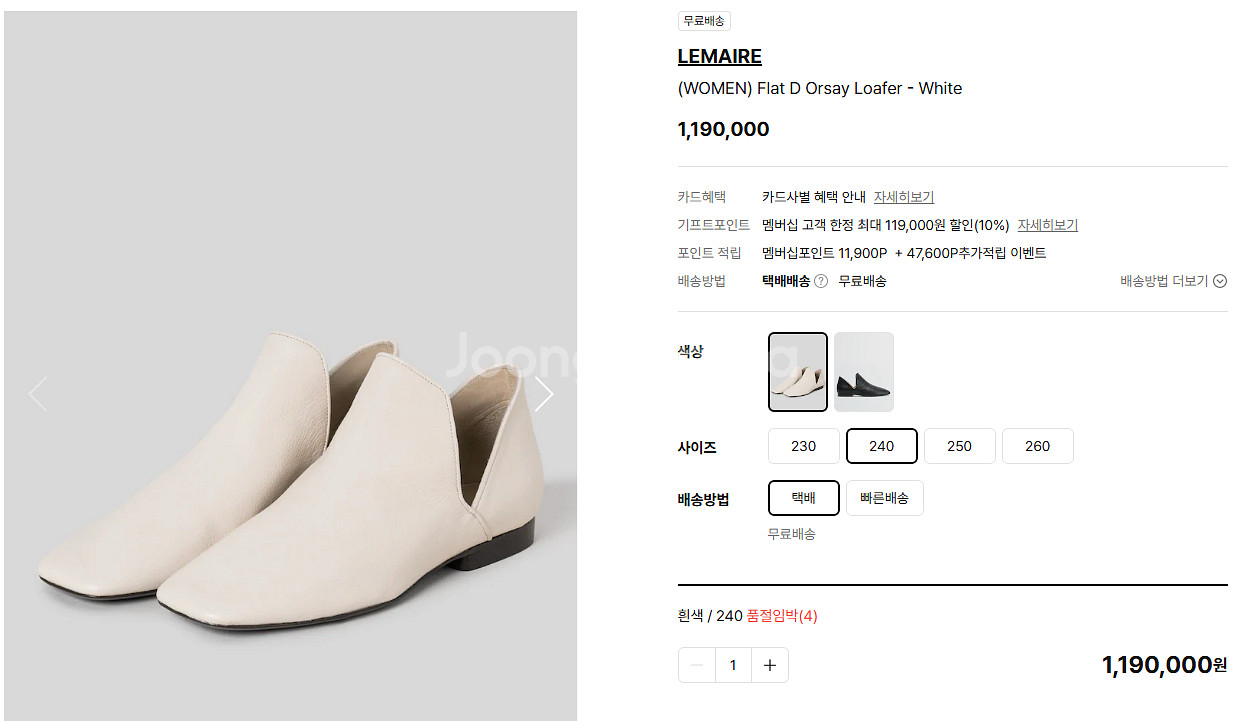The width and height of the screenshot is (1240, 721).
Task: Go to next product image arrow
Action: pyautogui.click(x=543, y=394)
